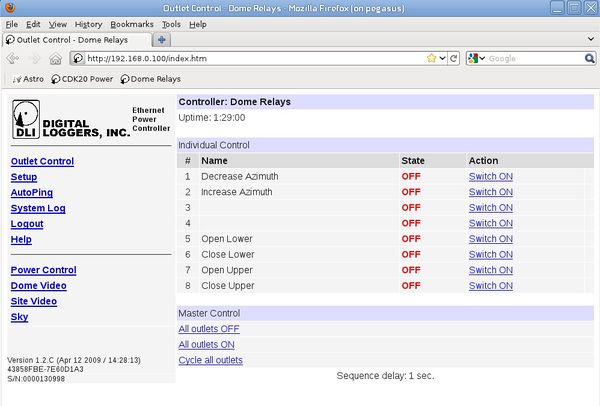Viewport: 600px width, 406px height.
Task: Open the Tools menu
Action: pyautogui.click(x=171, y=24)
